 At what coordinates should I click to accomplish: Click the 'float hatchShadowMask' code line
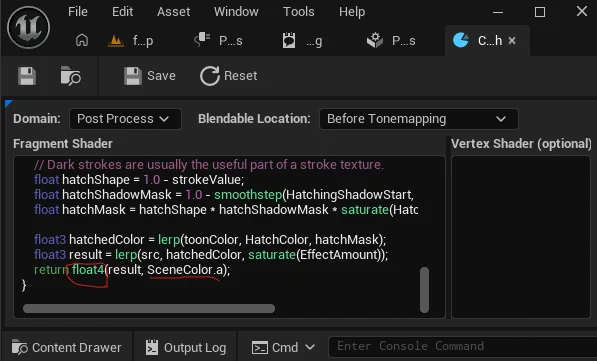coord(223,195)
